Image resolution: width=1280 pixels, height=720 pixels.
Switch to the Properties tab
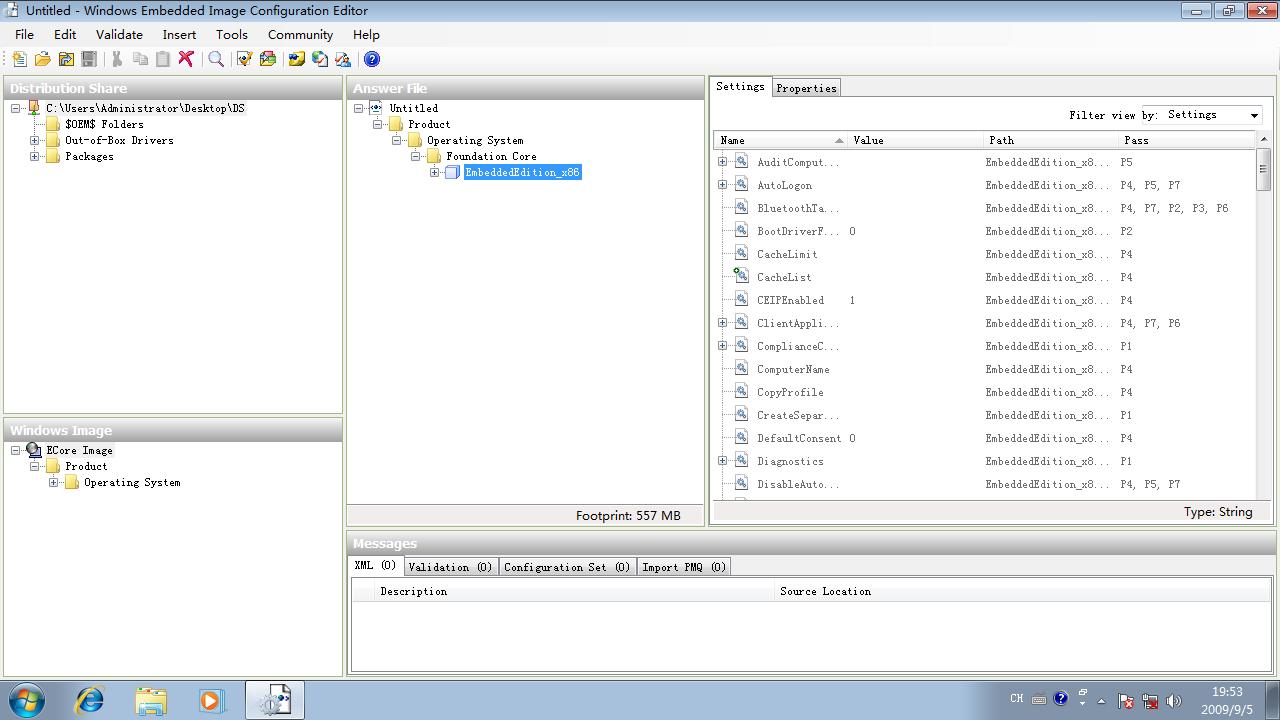coord(806,88)
